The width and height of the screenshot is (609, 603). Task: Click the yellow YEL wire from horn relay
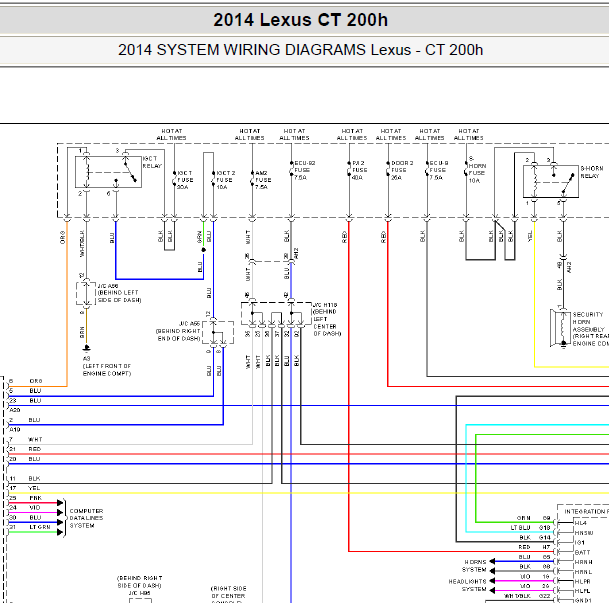[534, 295]
